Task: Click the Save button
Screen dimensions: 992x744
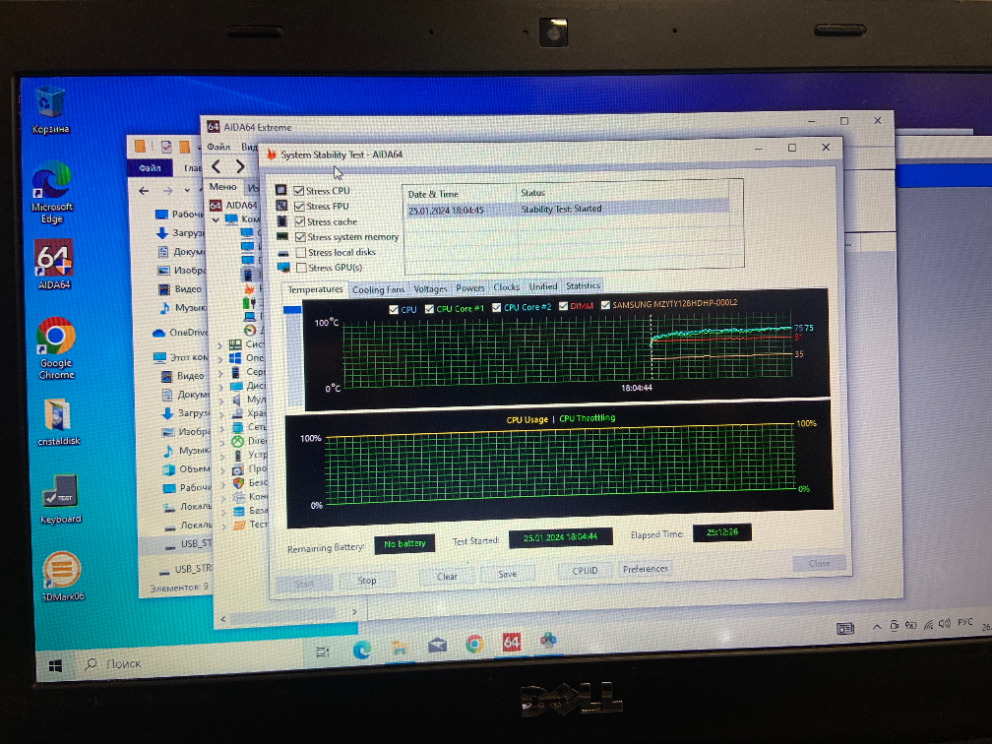Action: pos(507,574)
